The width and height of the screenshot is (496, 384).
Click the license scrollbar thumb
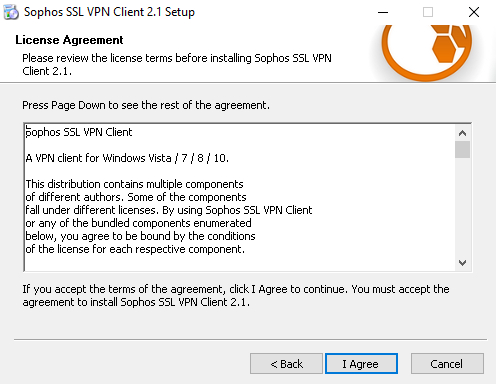[462, 149]
